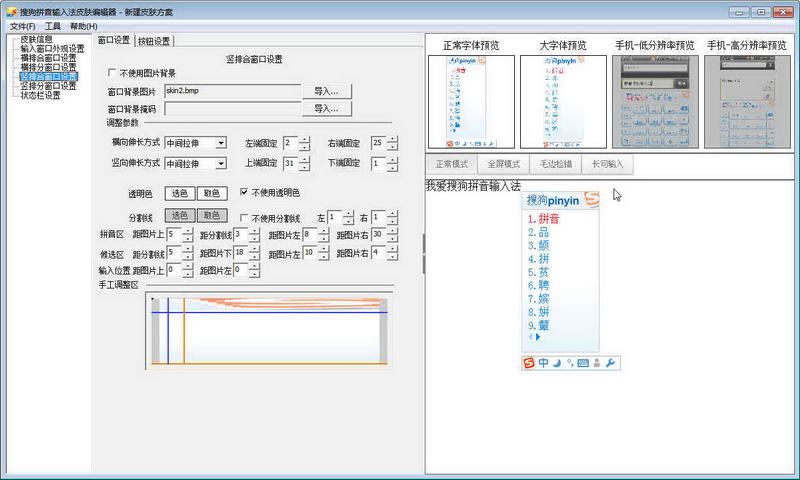Increase 输入位置 距图片左 value with up arrow
The image size is (800, 480).
(x=254, y=267)
